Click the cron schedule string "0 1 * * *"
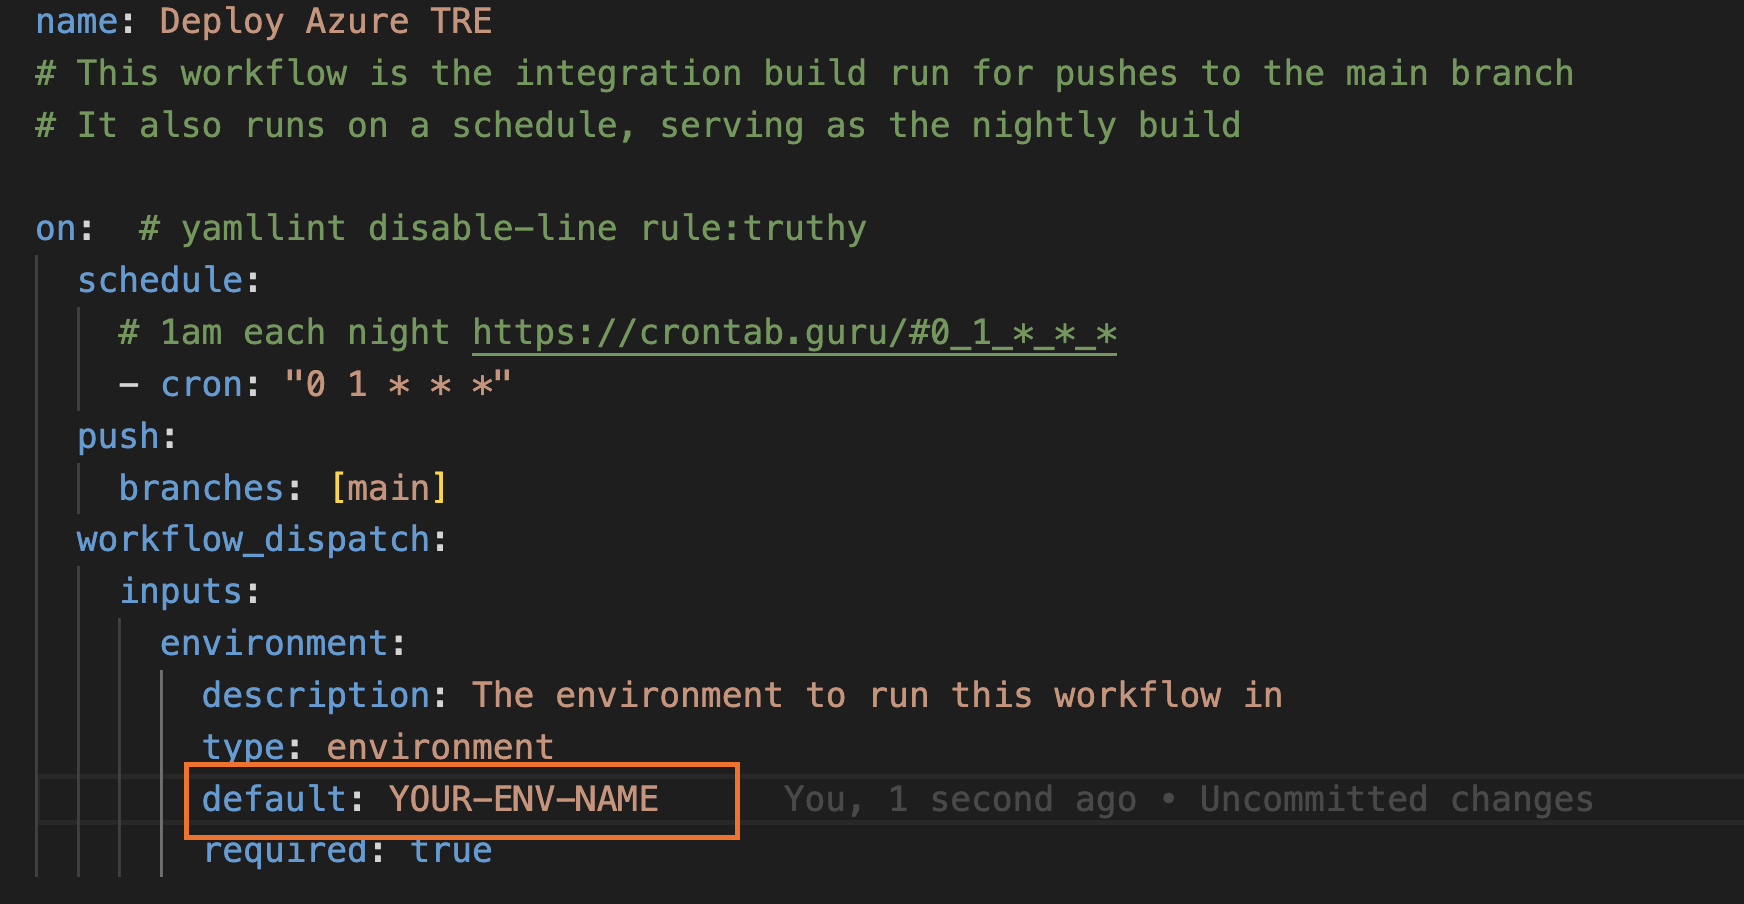1744x904 pixels. (400, 383)
